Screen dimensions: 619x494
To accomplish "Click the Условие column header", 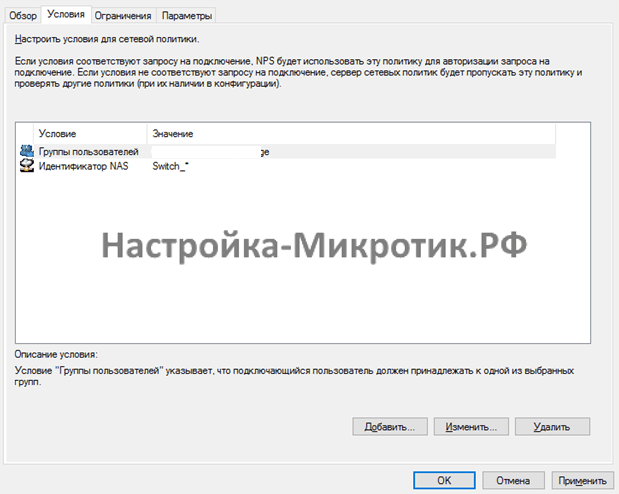I will pos(90,134).
